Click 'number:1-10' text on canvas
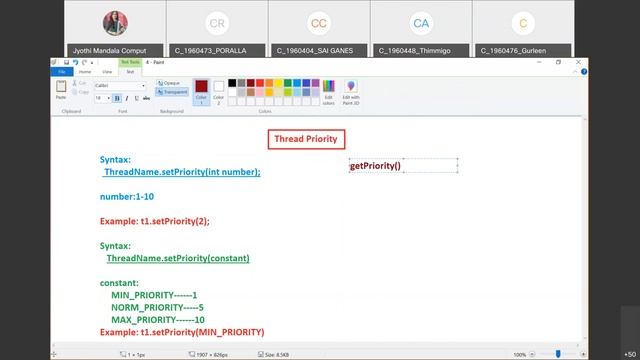This screenshot has height=360, width=640. click(x=127, y=197)
